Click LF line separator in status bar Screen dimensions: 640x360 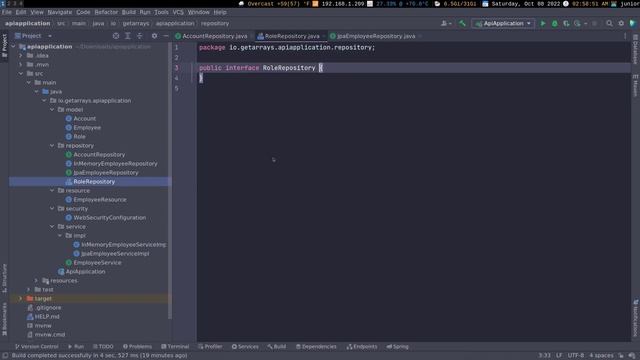click(559, 356)
